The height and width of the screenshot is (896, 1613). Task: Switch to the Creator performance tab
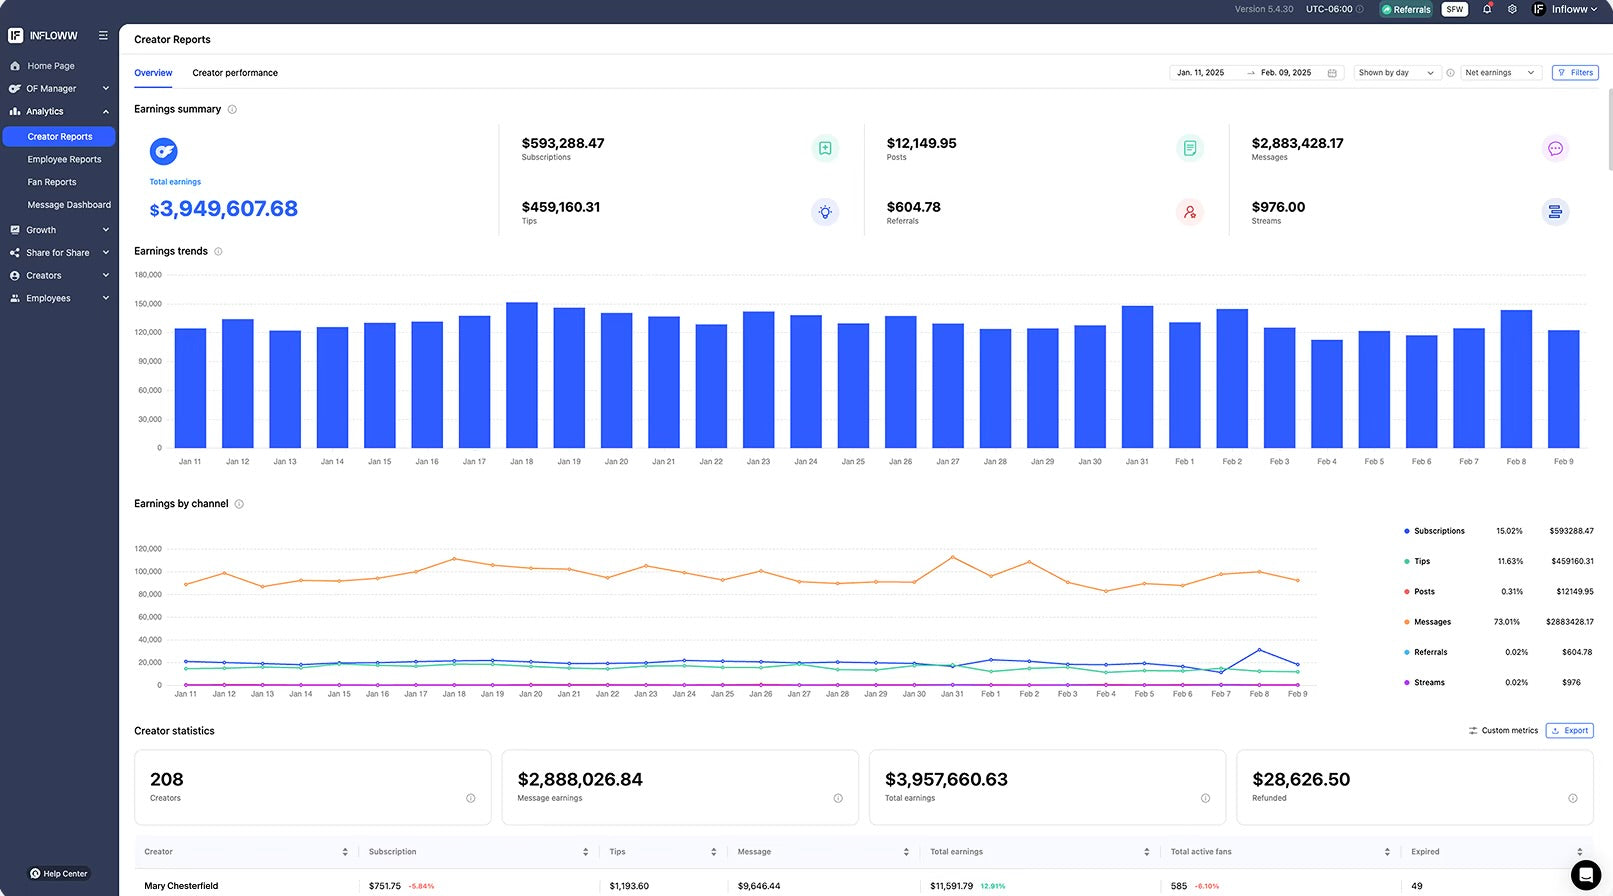click(x=235, y=73)
